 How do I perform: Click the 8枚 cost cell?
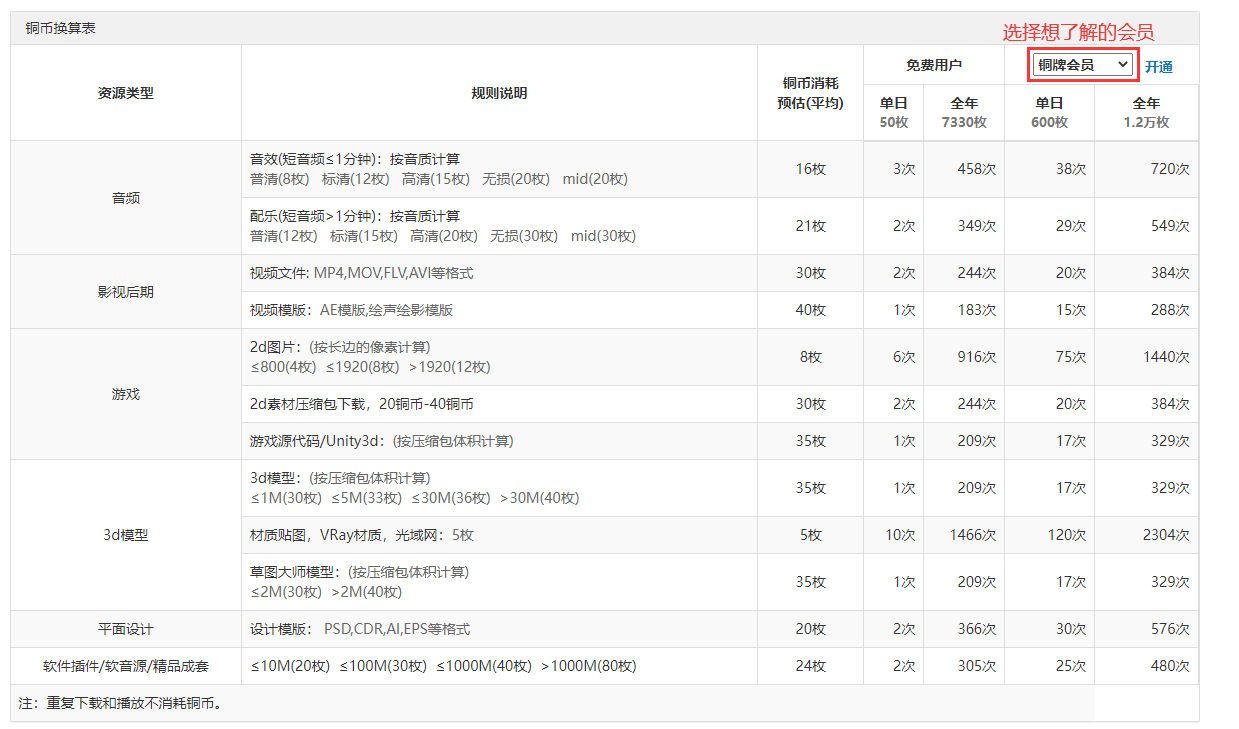pos(810,357)
